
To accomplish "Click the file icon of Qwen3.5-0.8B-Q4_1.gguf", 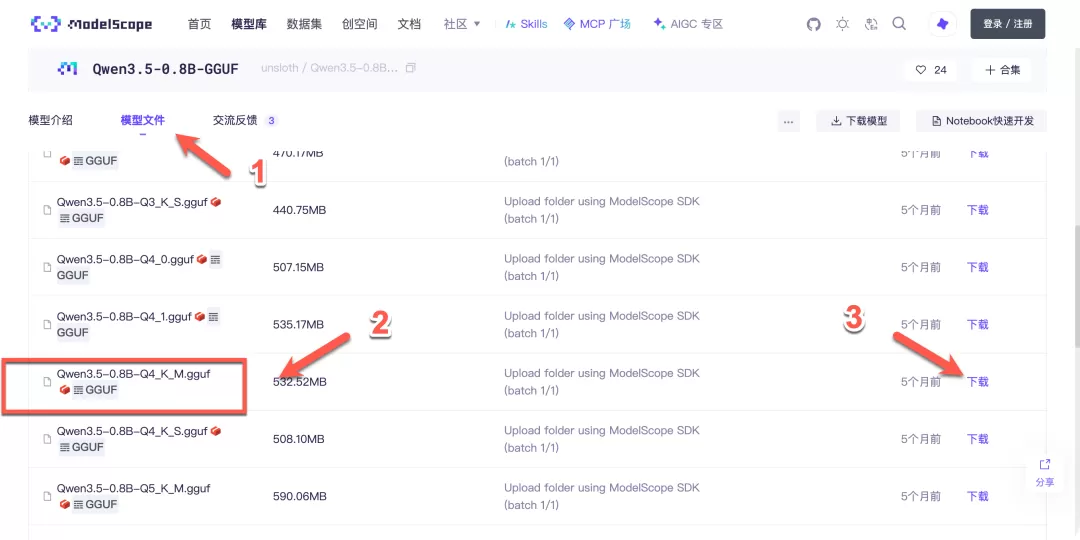I will tap(48, 324).
